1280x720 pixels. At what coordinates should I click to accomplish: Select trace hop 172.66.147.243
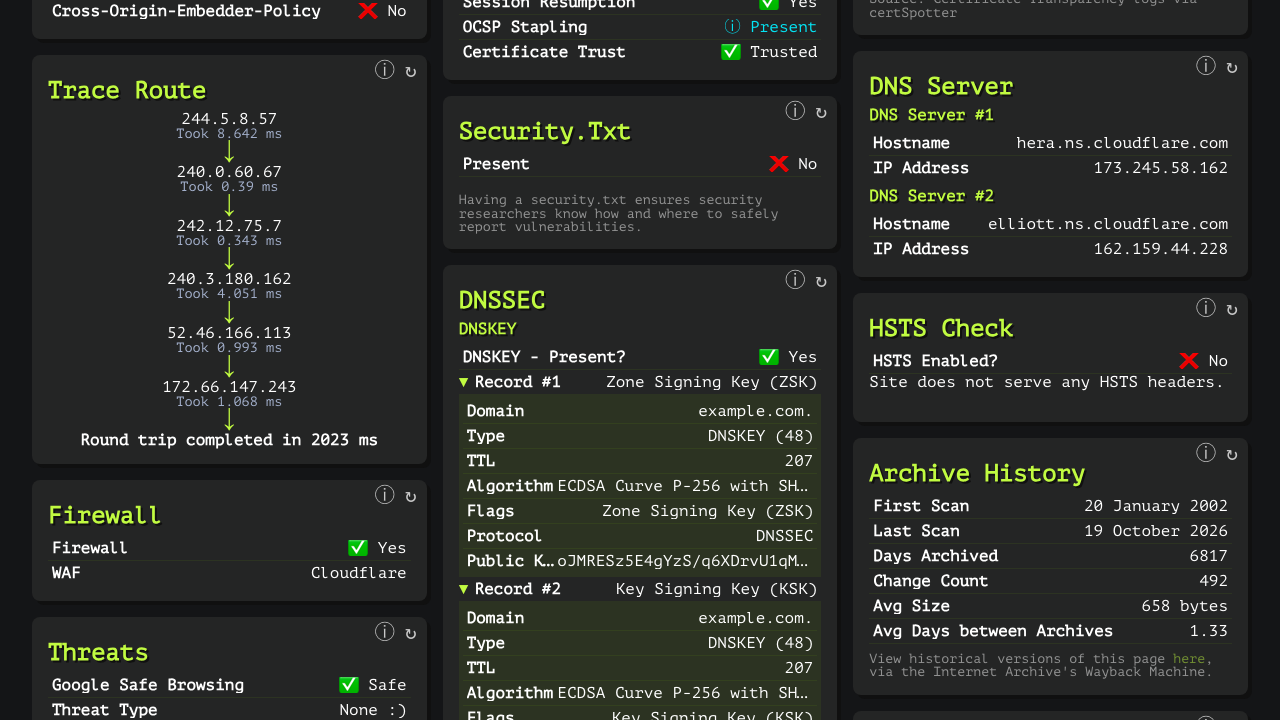pyautogui.click(x=229, y=386)
